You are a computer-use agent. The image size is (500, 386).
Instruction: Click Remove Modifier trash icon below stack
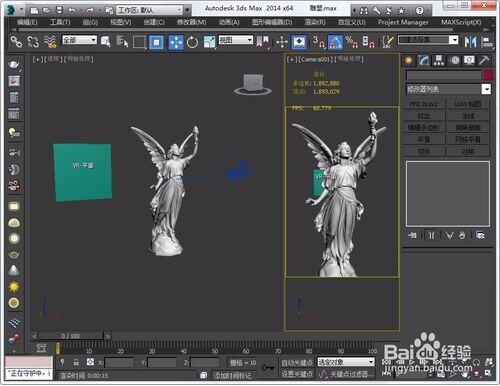[x=462, y=235]
